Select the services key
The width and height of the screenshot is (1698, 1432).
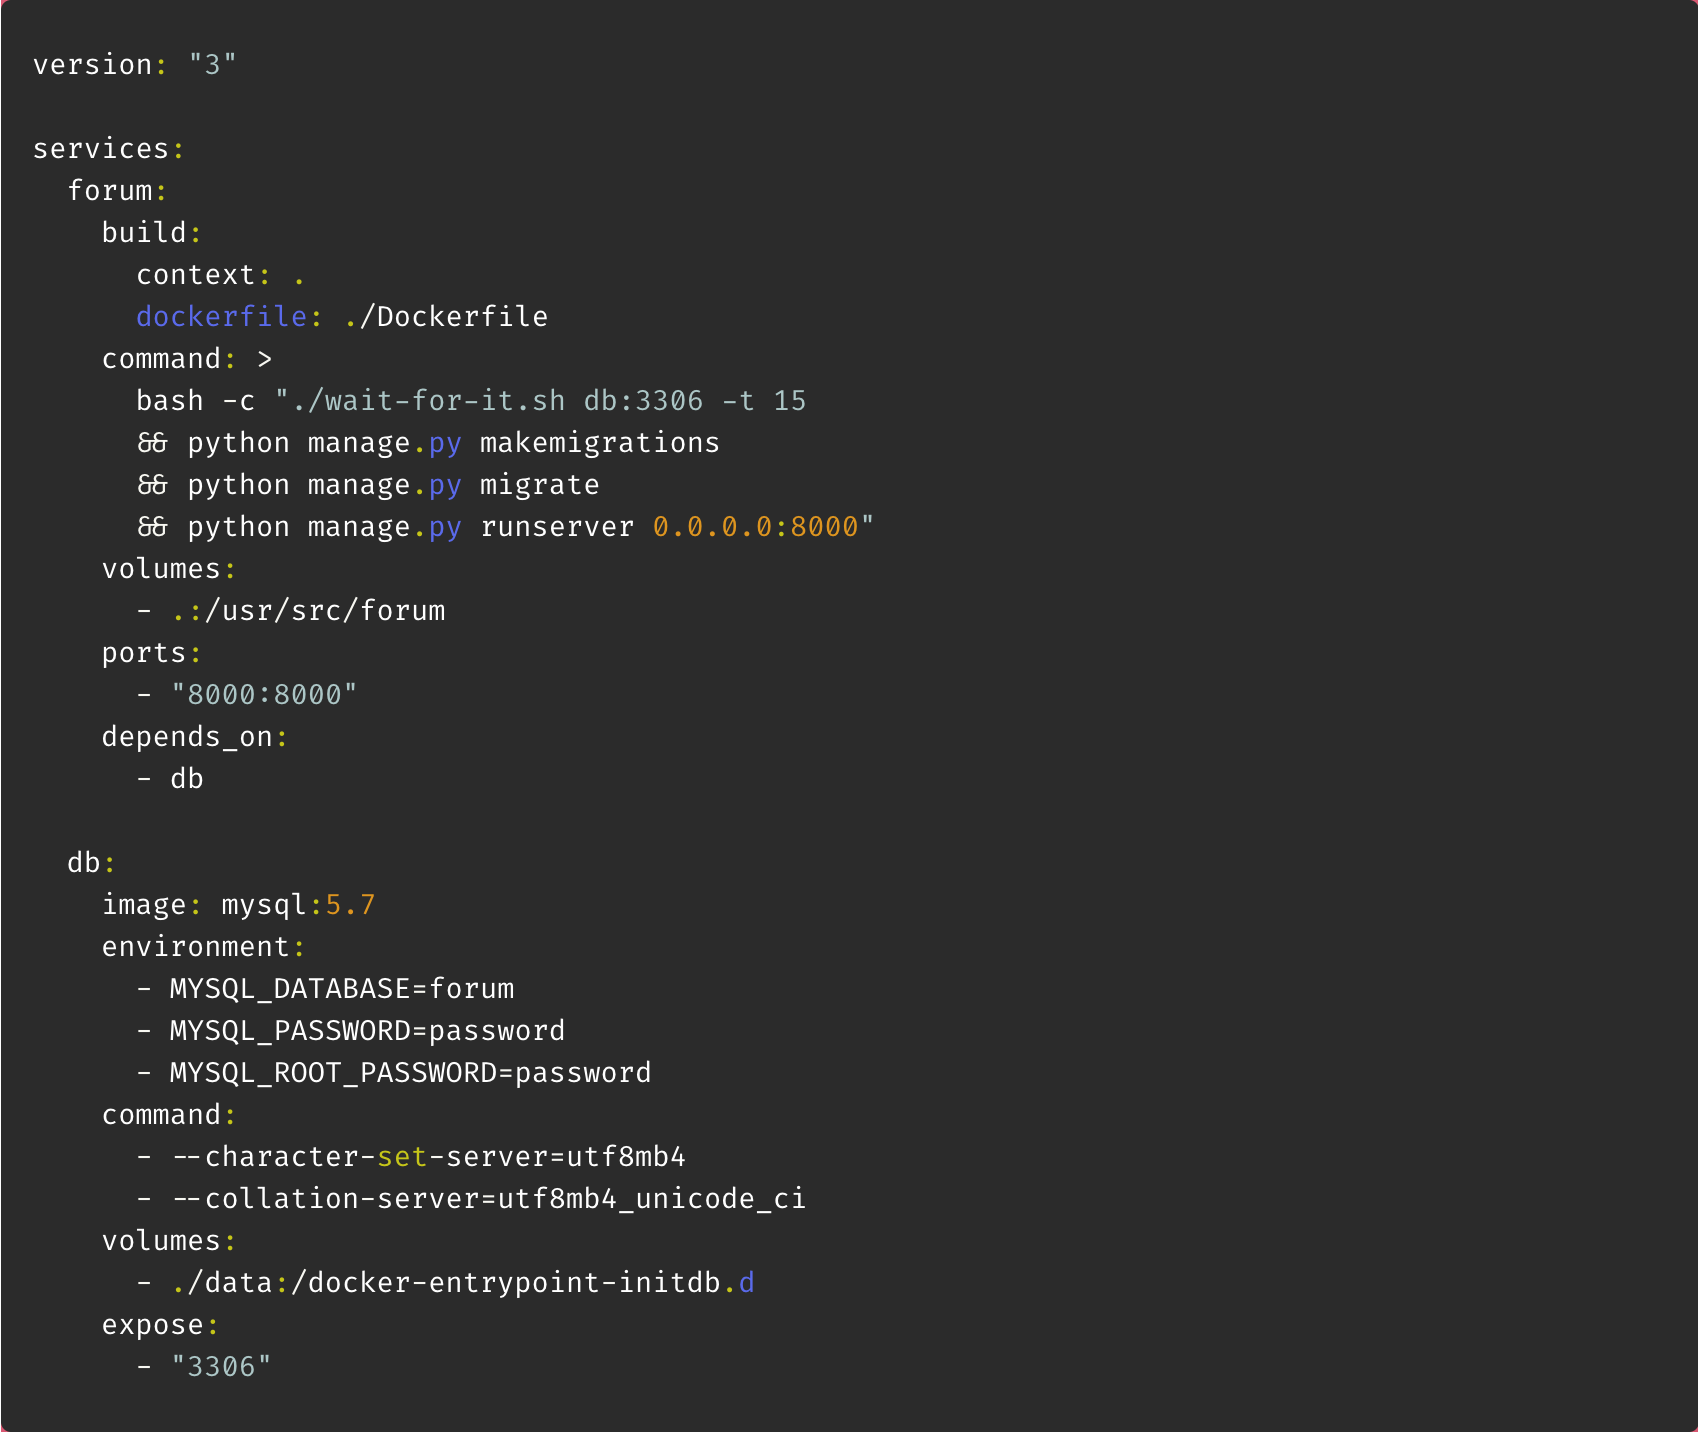[x=101, y=148]
